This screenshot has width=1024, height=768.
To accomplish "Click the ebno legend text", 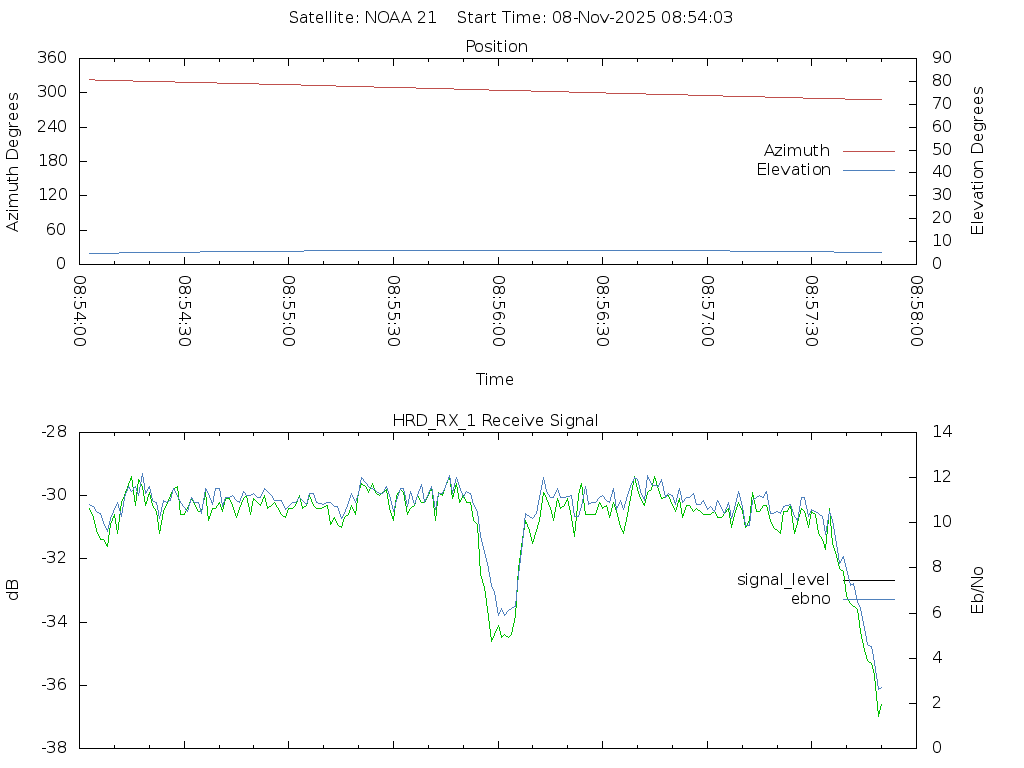I will coord(810,599).
